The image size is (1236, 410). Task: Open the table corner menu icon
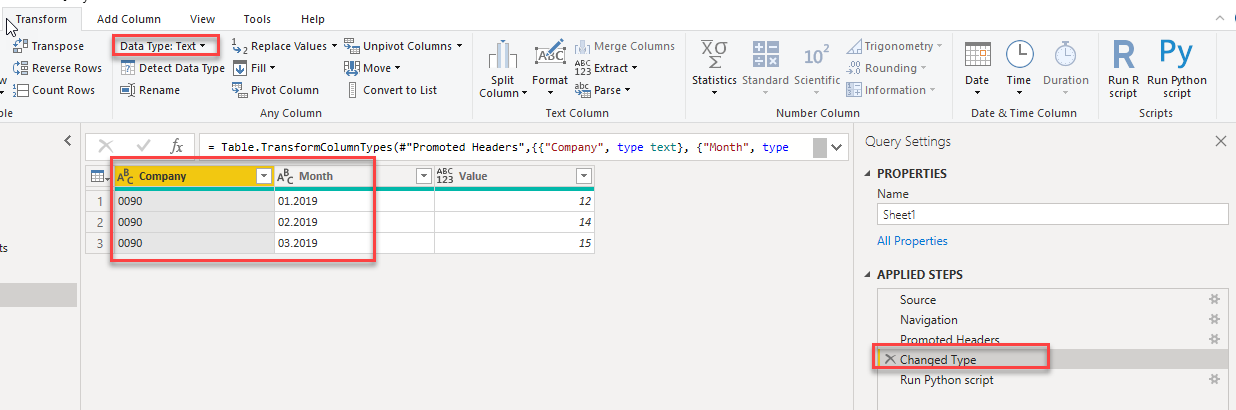[x=99, y=176]
